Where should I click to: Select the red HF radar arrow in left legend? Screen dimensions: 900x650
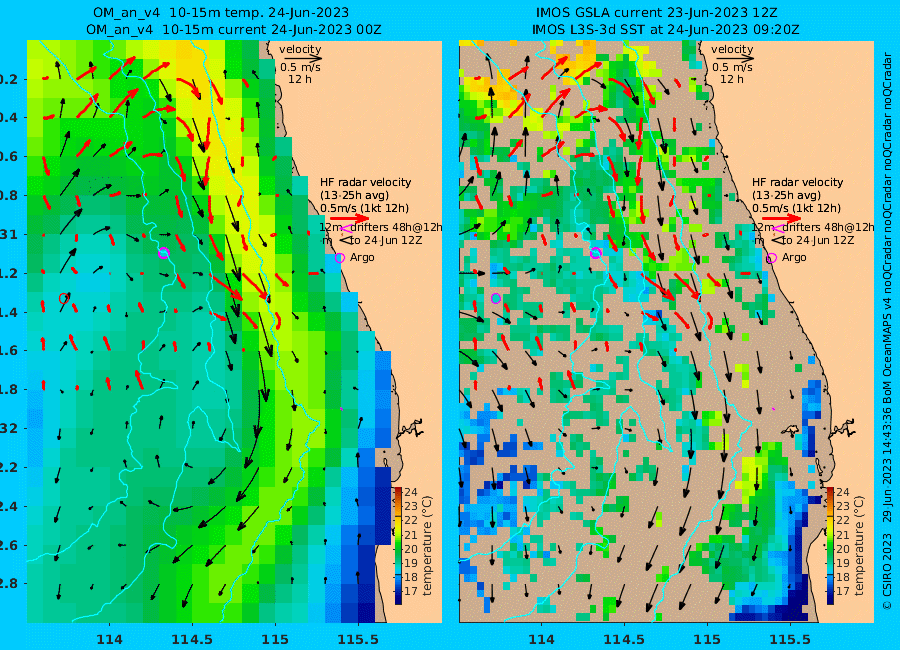point(350,218)
